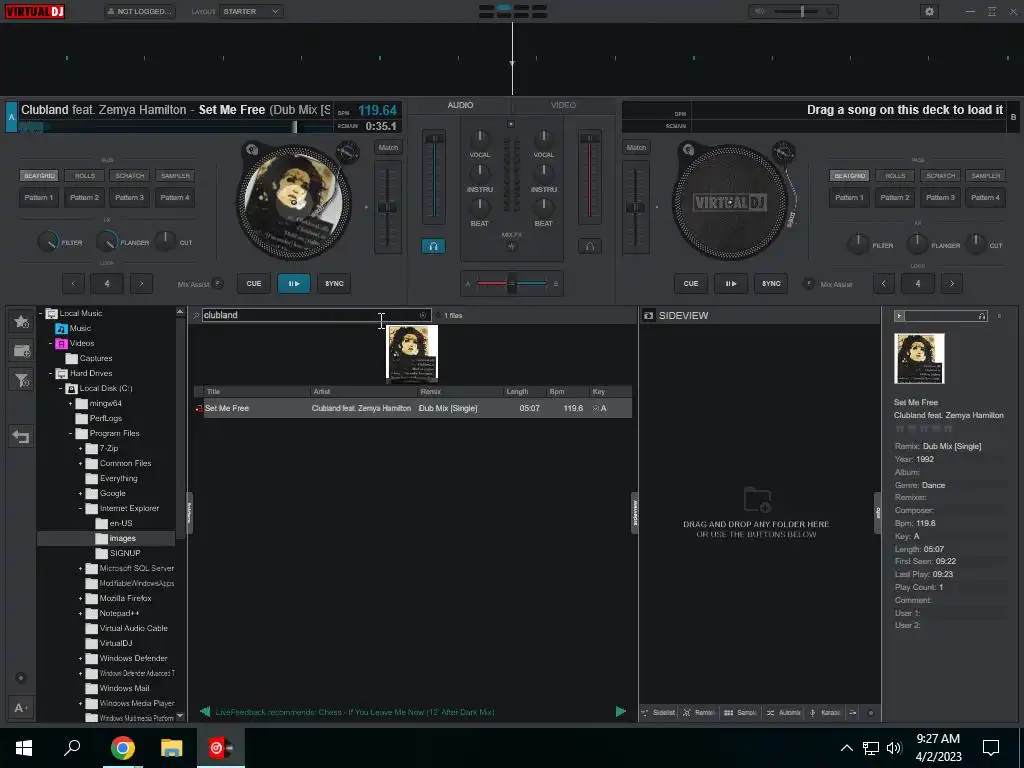This screenshot has width=1024, height=768.
Task: Open the Sampler tab in sideview
Action: click(741, 712)
